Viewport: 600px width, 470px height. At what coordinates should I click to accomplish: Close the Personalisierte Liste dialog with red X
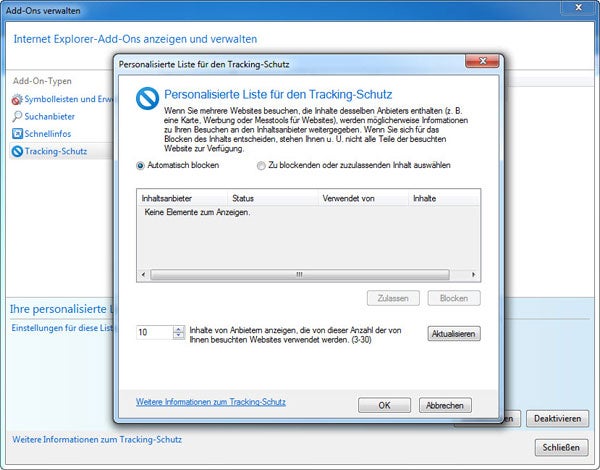[483, 61]
